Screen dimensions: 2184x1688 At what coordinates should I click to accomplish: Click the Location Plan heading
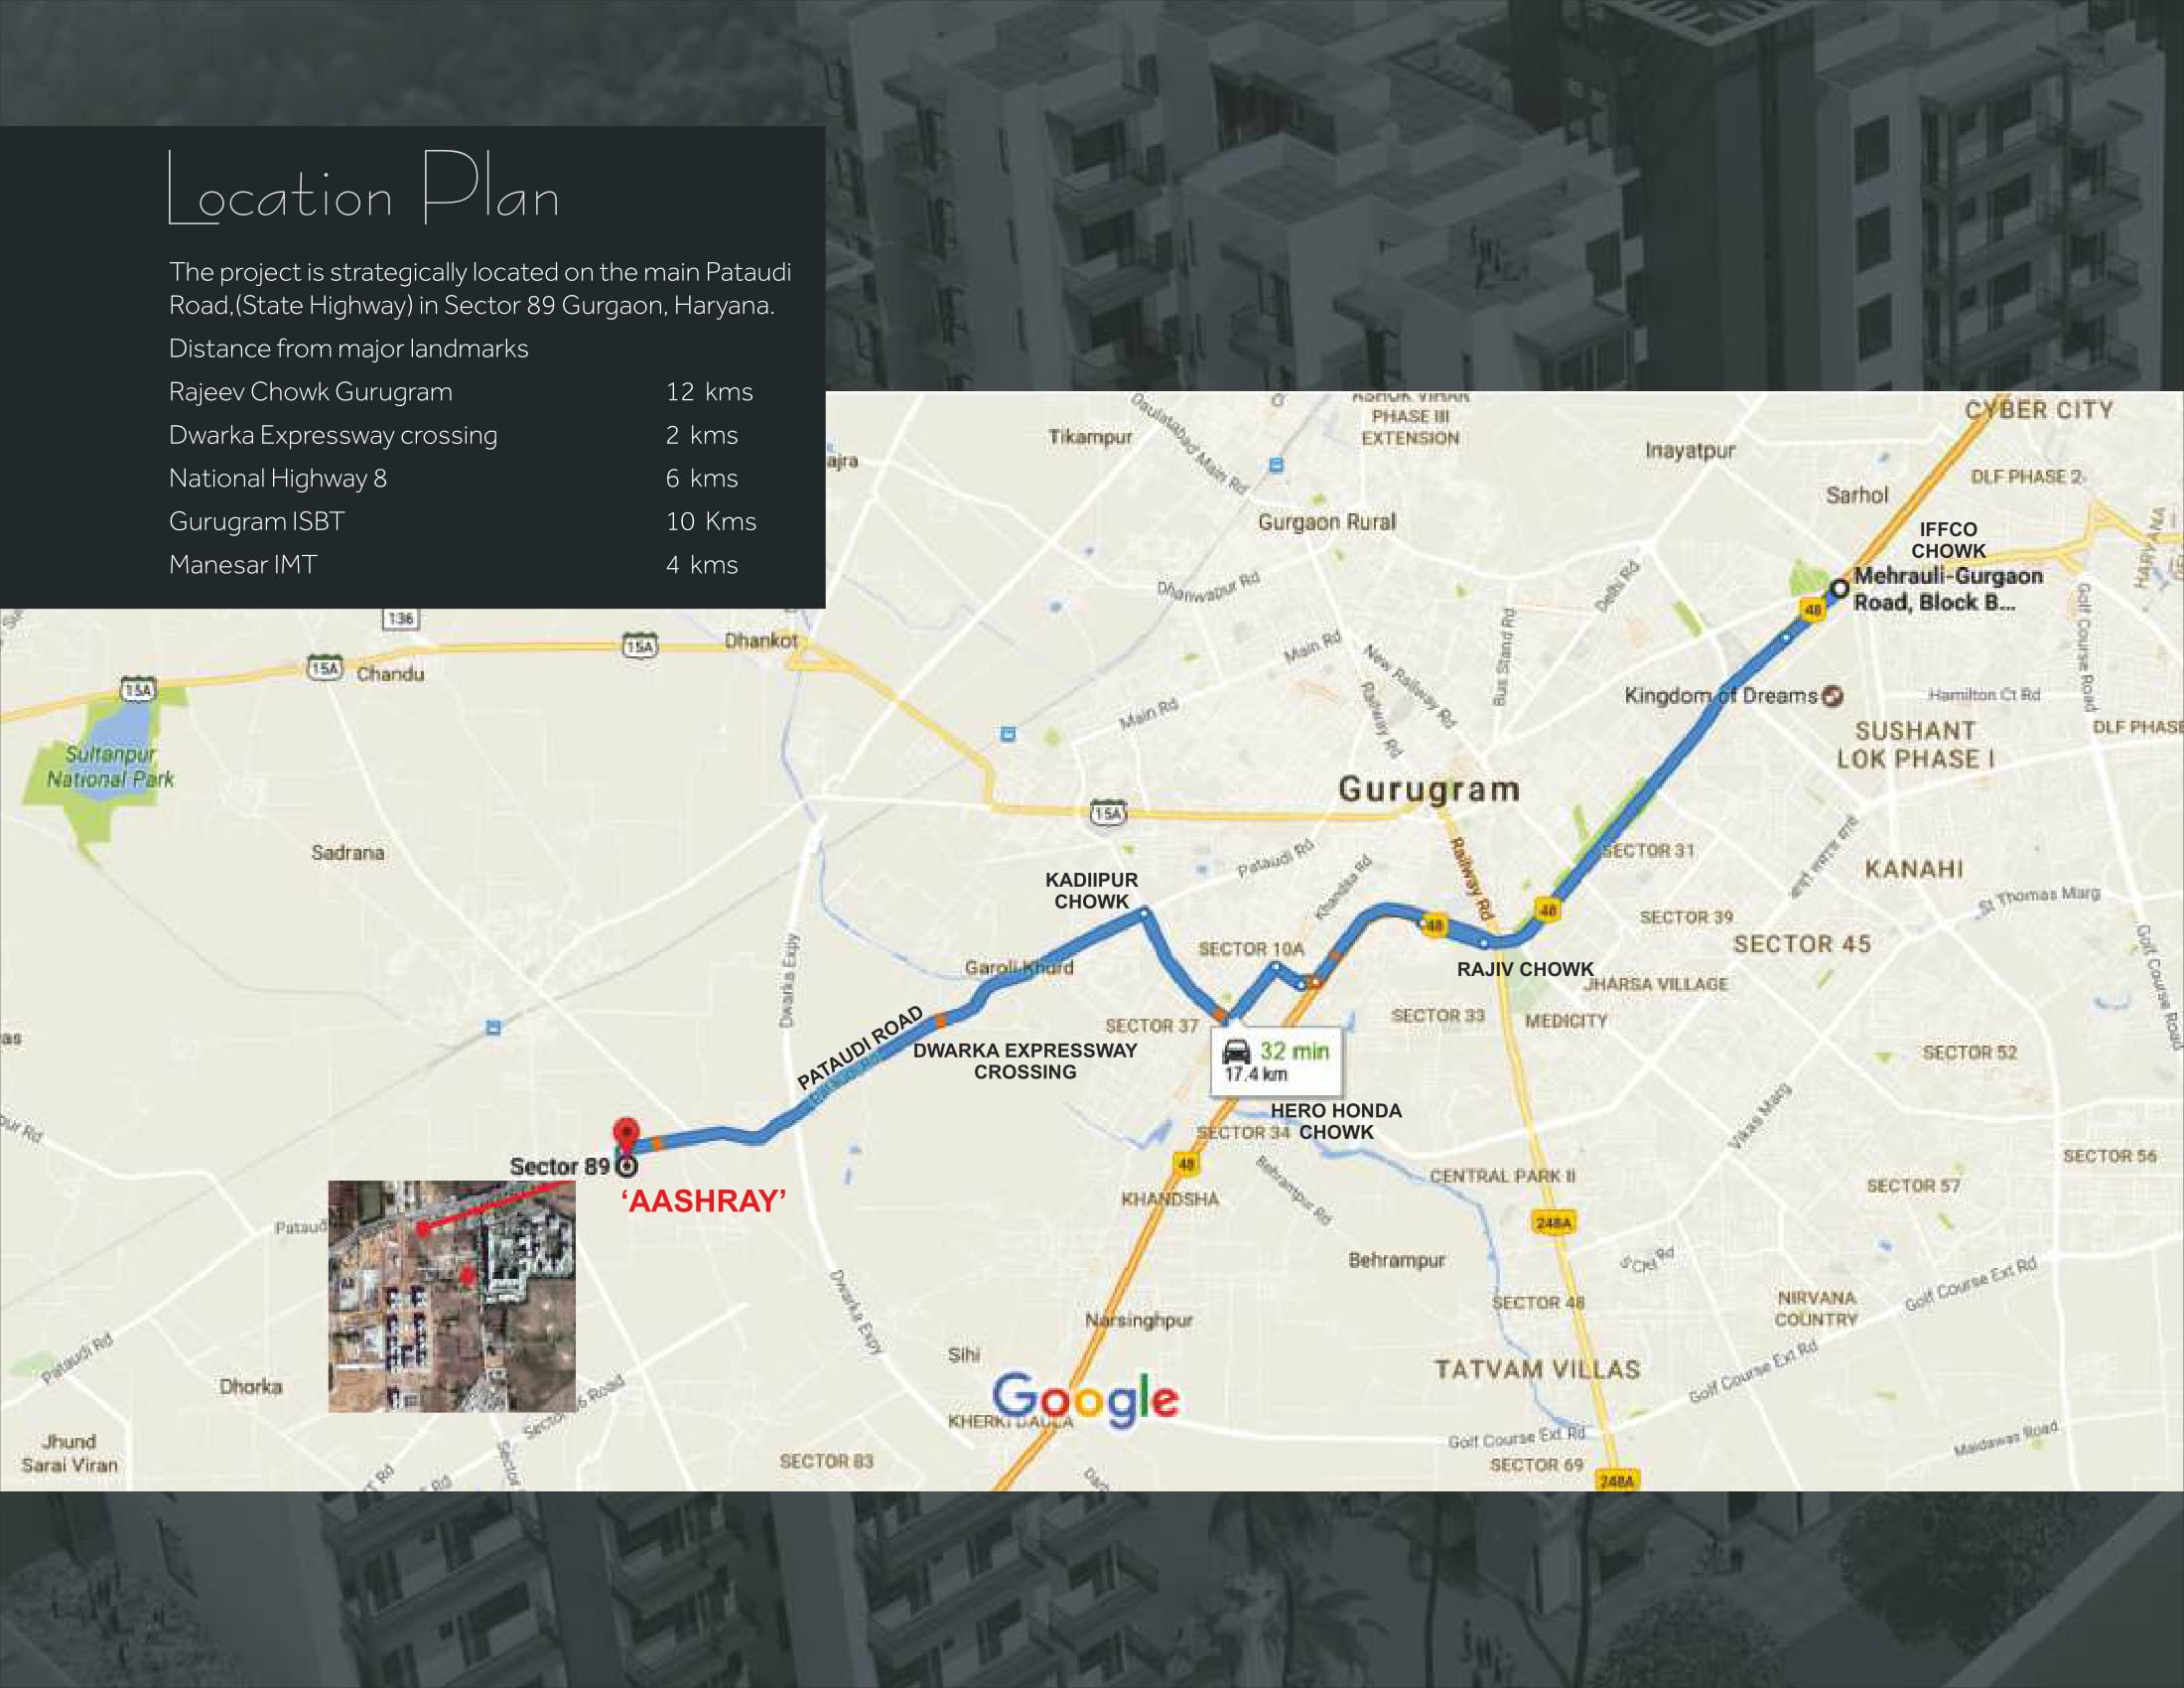pyautogui.click(x=363, y=191)
